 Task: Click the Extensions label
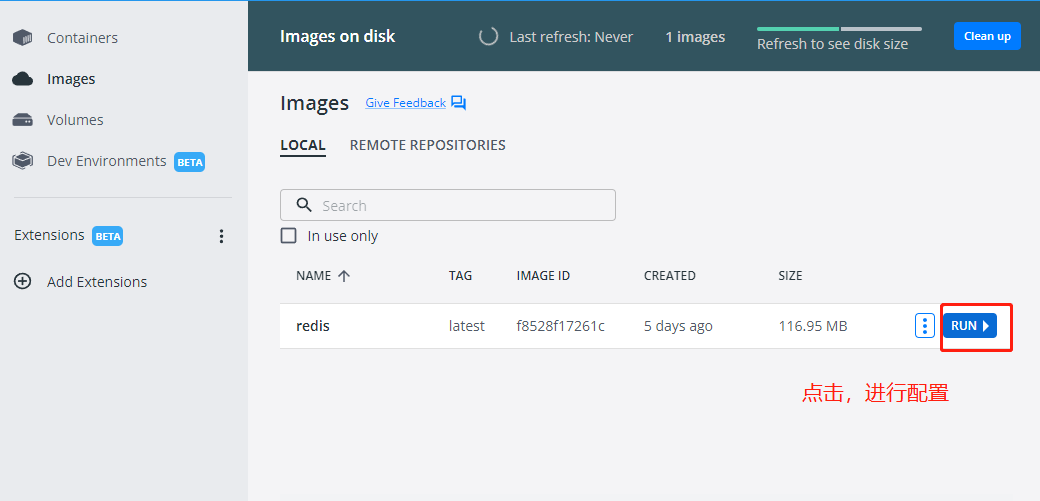(49, 236)
